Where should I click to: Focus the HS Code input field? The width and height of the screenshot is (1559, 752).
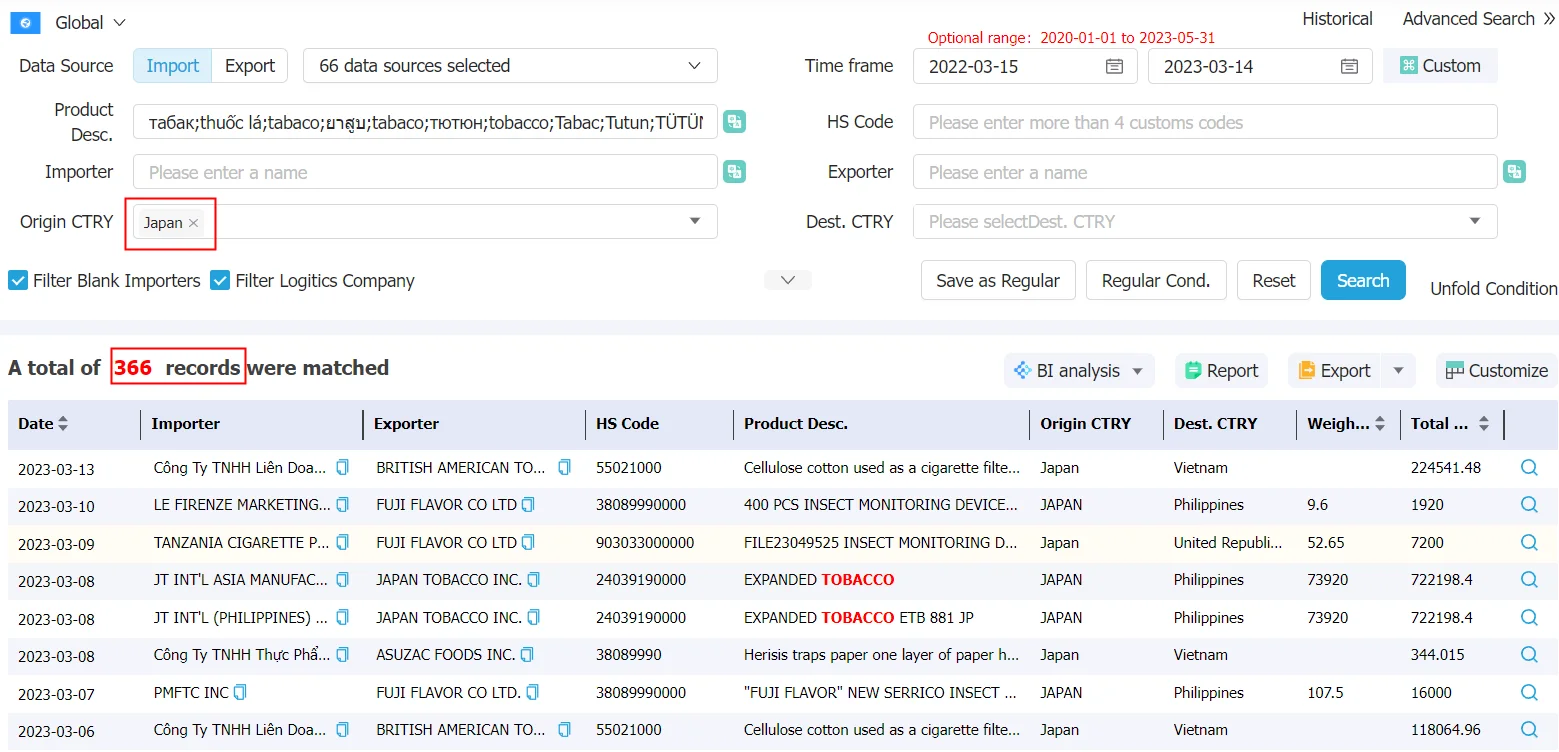click(1205, 122)
